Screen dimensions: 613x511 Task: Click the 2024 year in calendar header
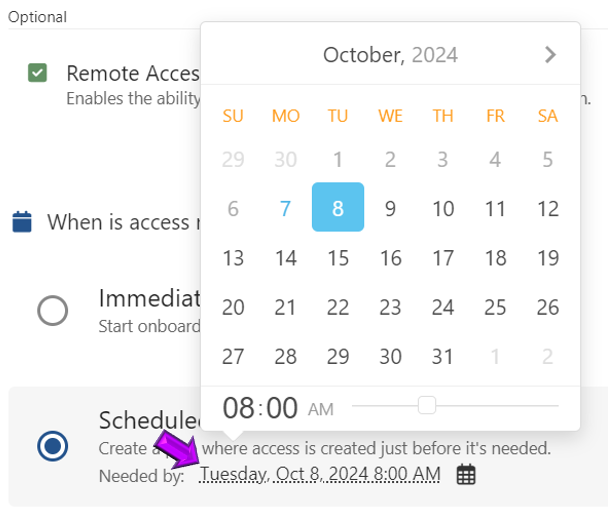435,55
